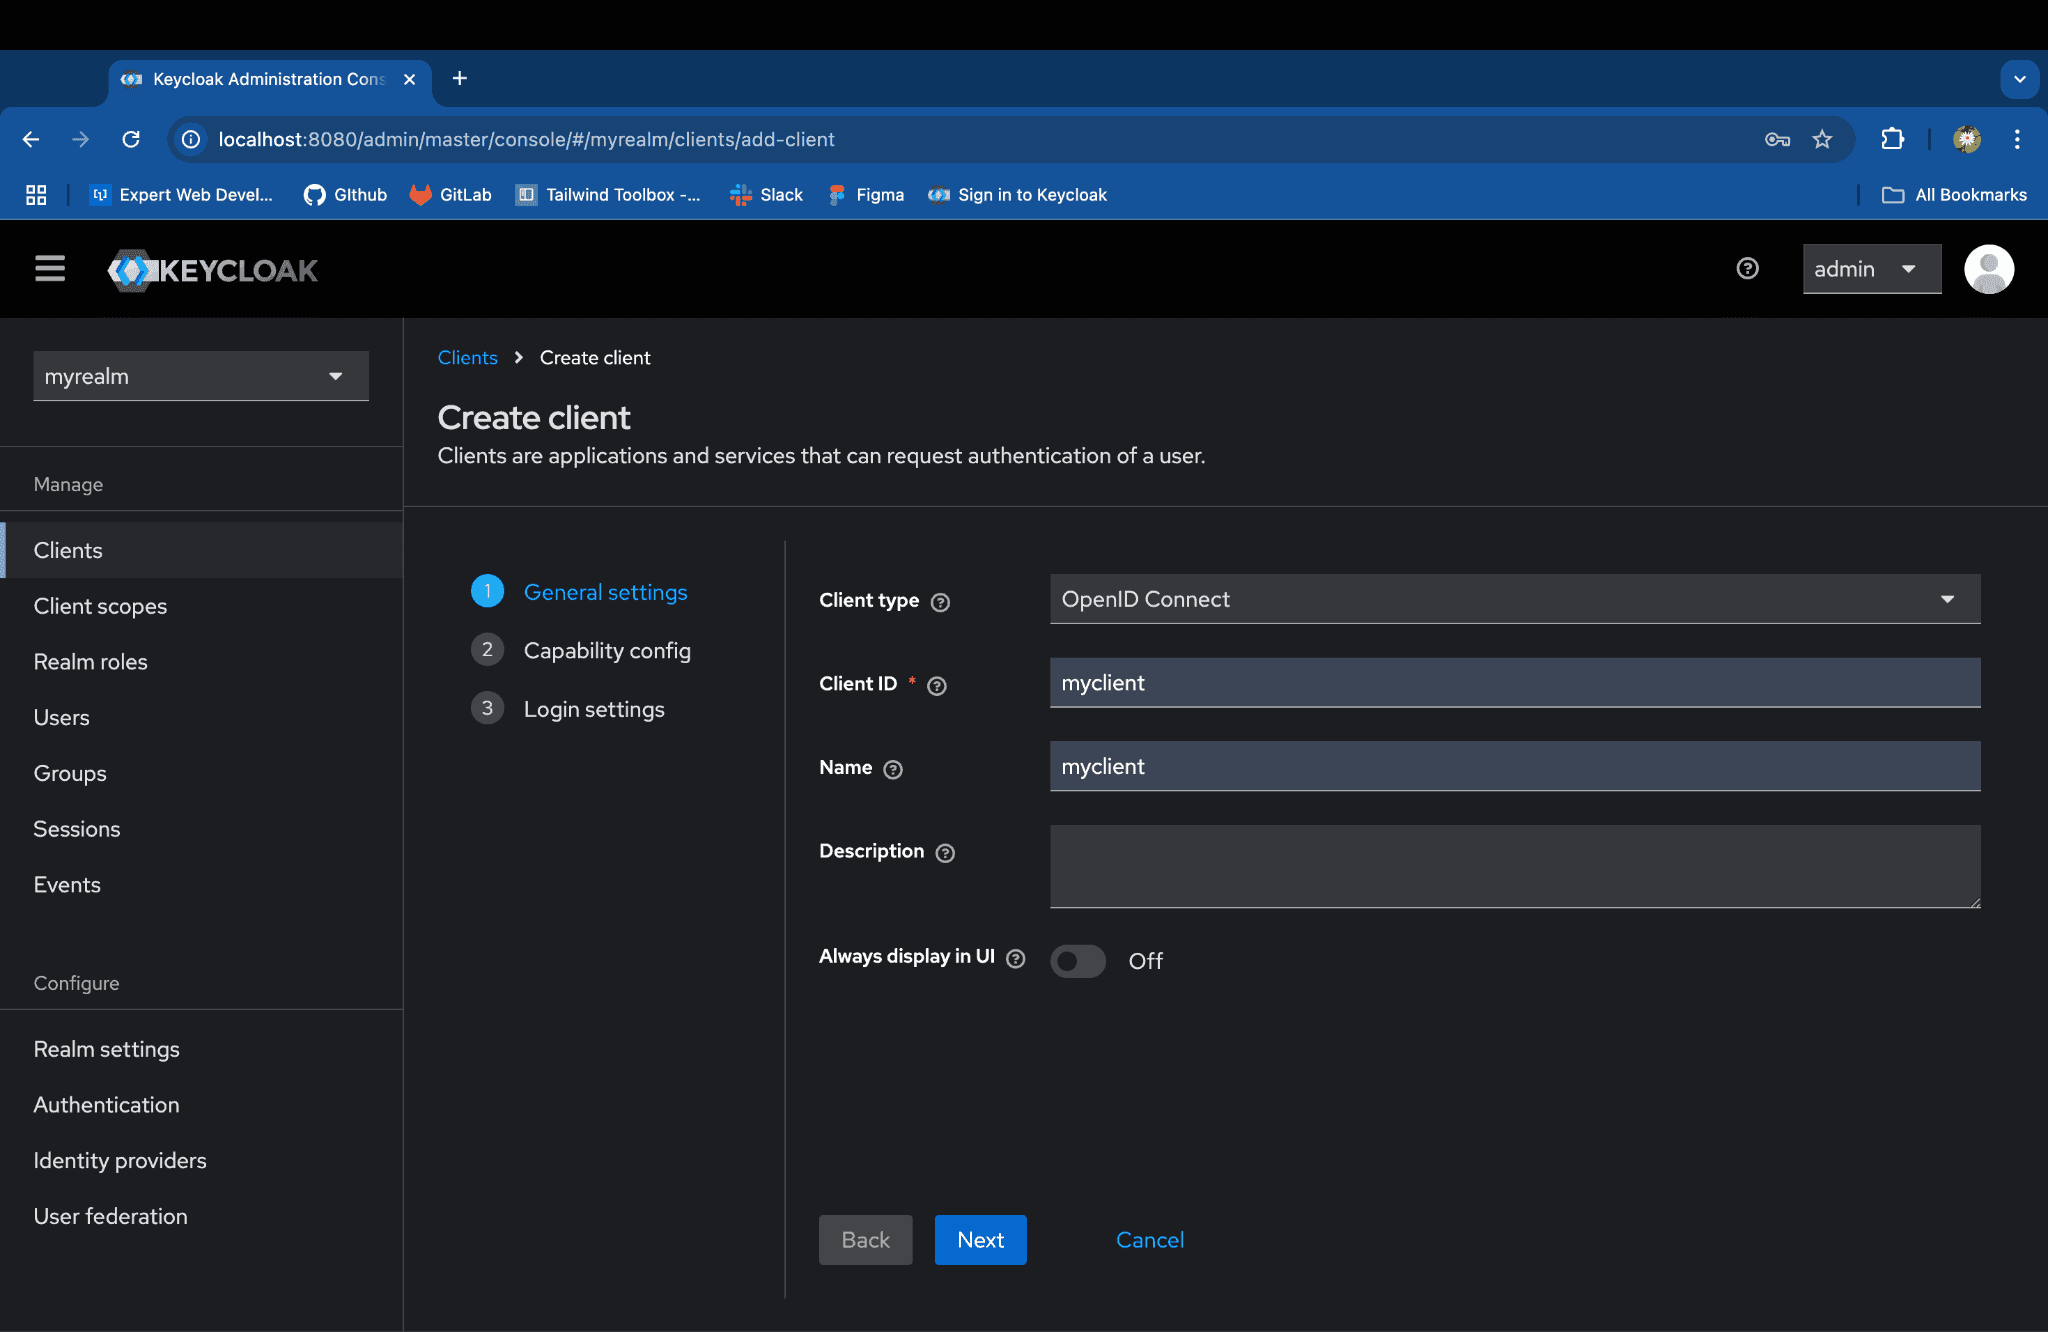Click the Client type help icon
Screen dimensions: 2048x1332
tap(940, 602)
